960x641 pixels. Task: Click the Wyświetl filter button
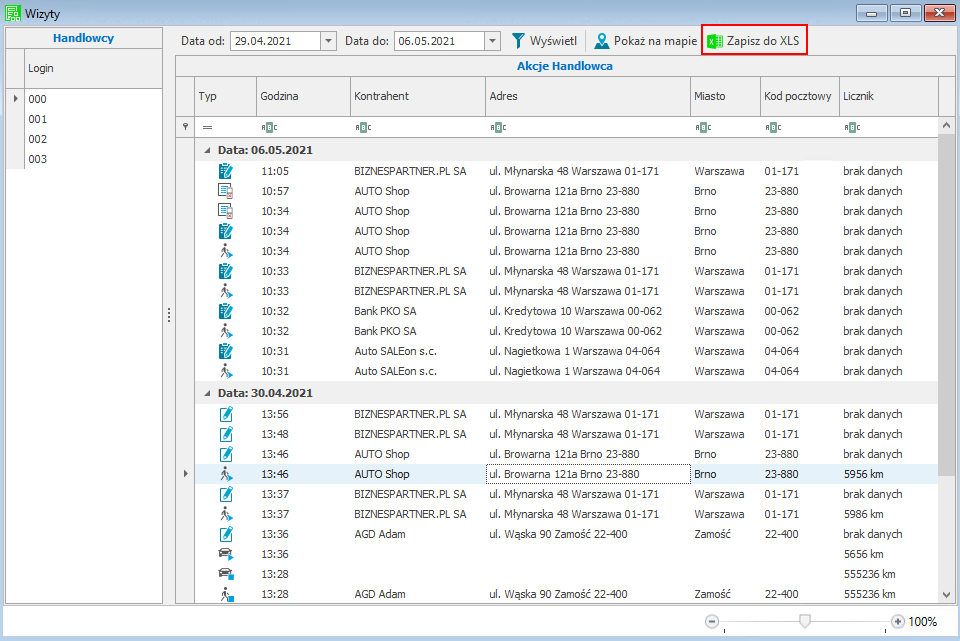point(544,41)
